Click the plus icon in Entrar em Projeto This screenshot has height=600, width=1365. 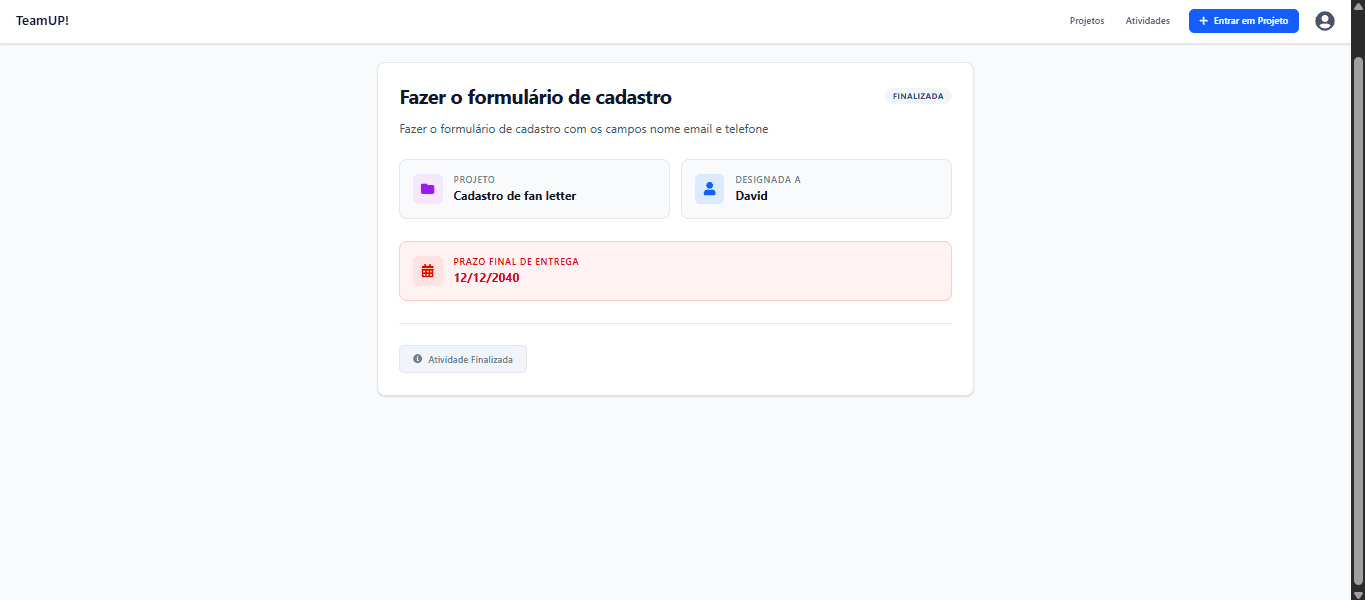coord(1203,21)
